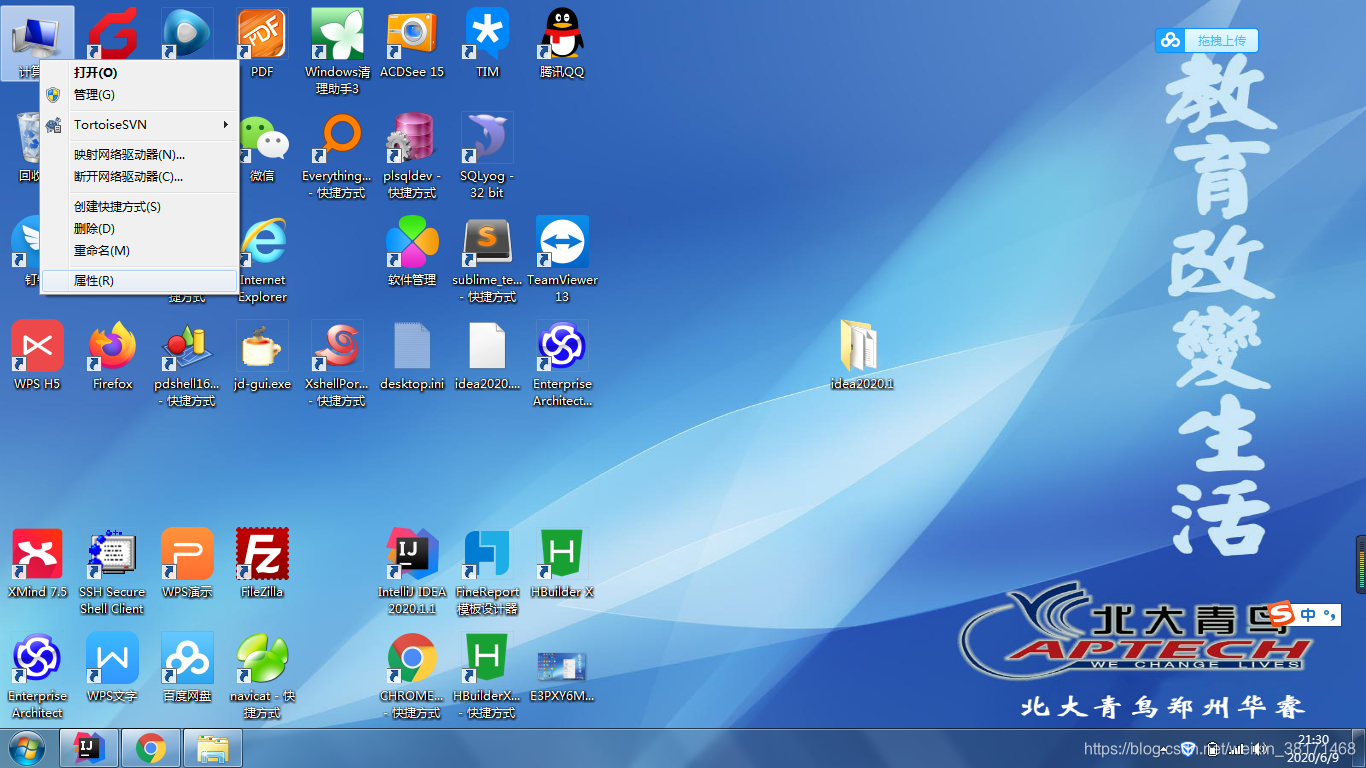1366x768 pixels.
Task: Select the Windows清理助手3 icon
Action: pyautogui.click(x=337, y=35)
